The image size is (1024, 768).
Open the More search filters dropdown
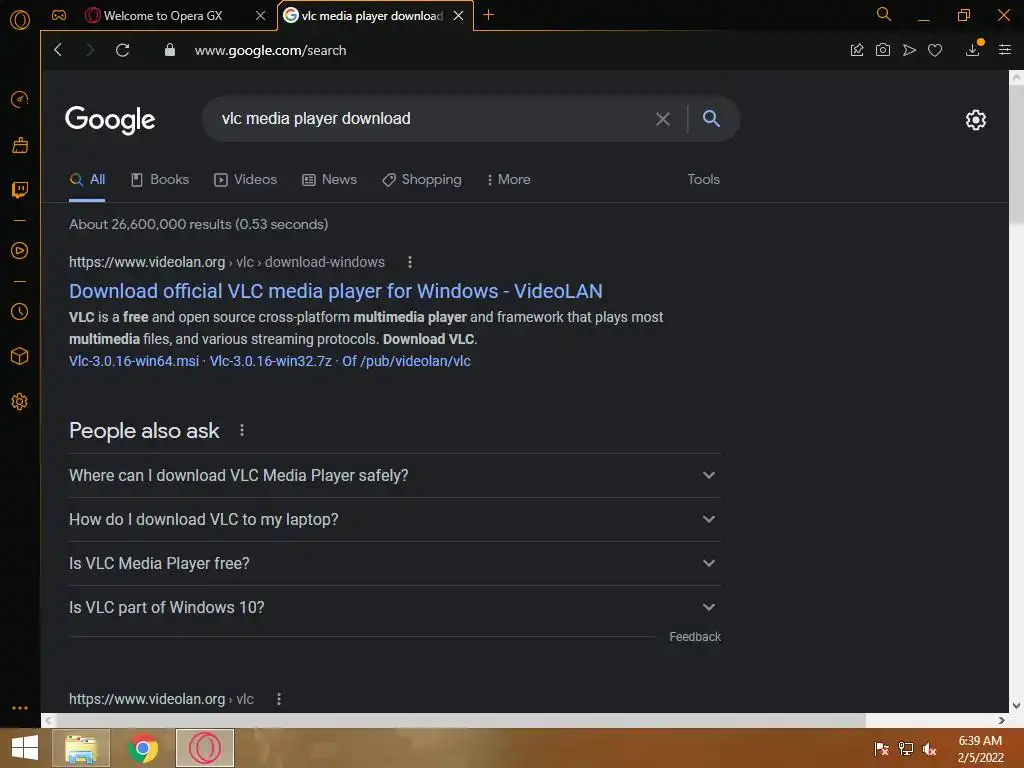pyautogui.click(x=509, y=180)
